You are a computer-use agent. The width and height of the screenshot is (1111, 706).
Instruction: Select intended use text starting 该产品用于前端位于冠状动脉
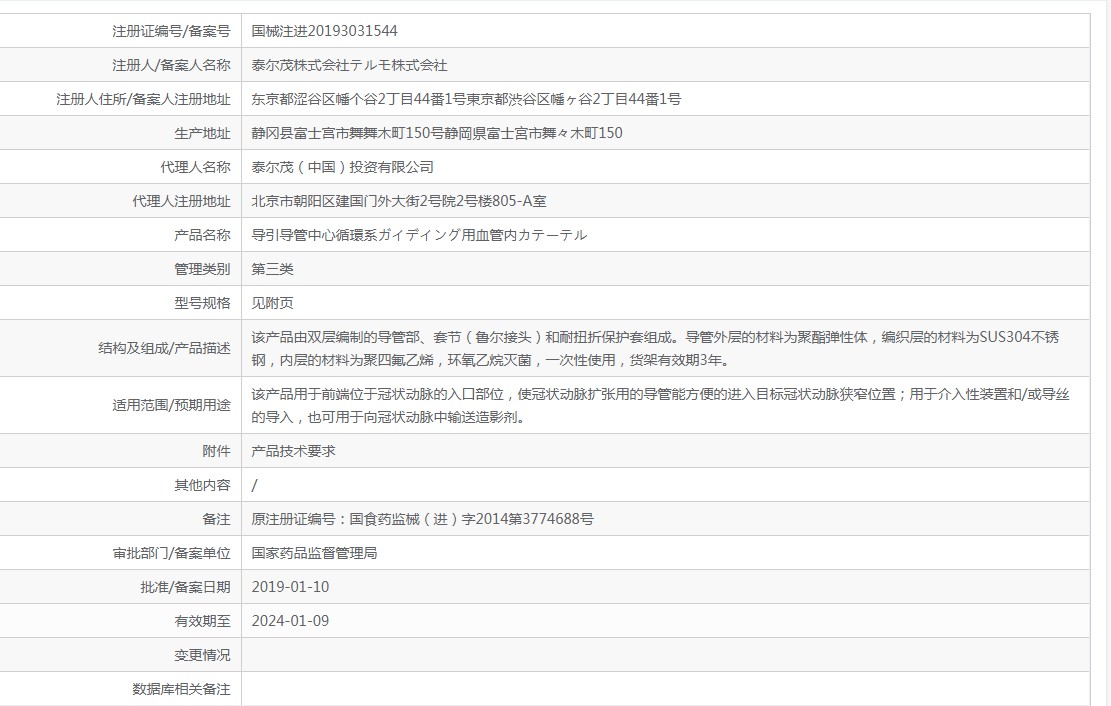660,405
